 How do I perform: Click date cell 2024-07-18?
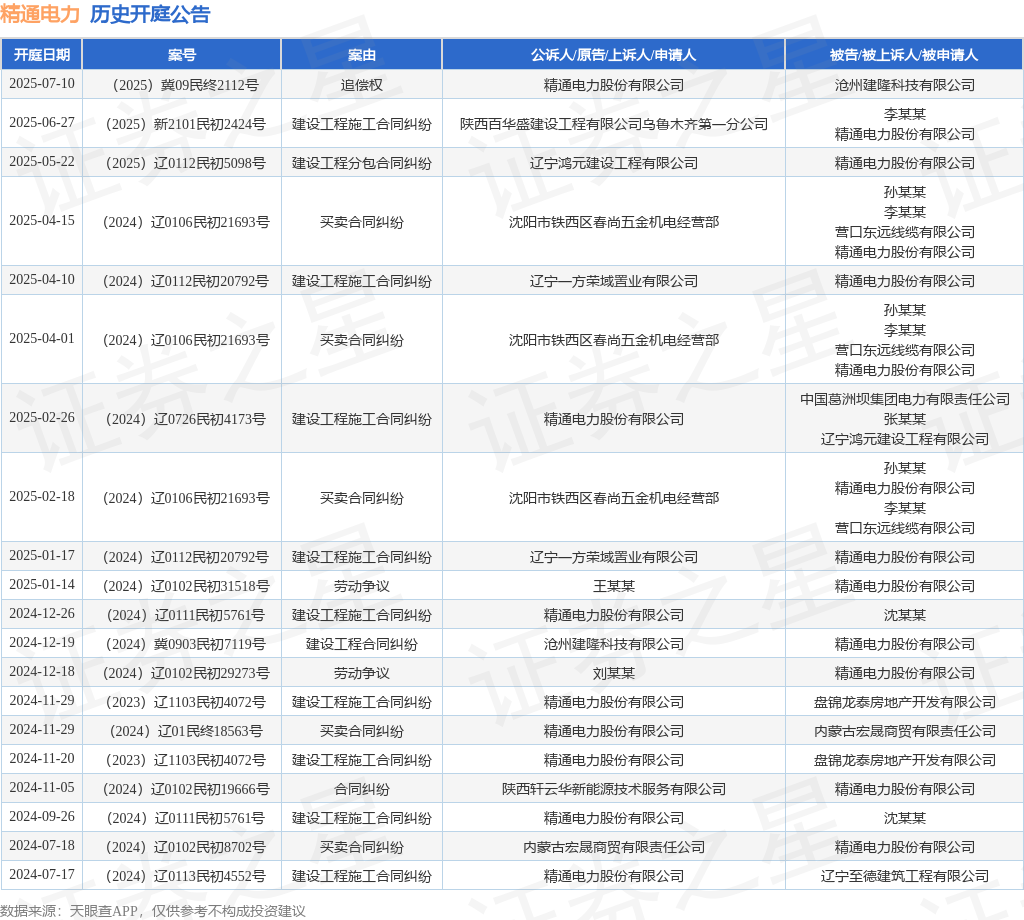click(42, 846)
